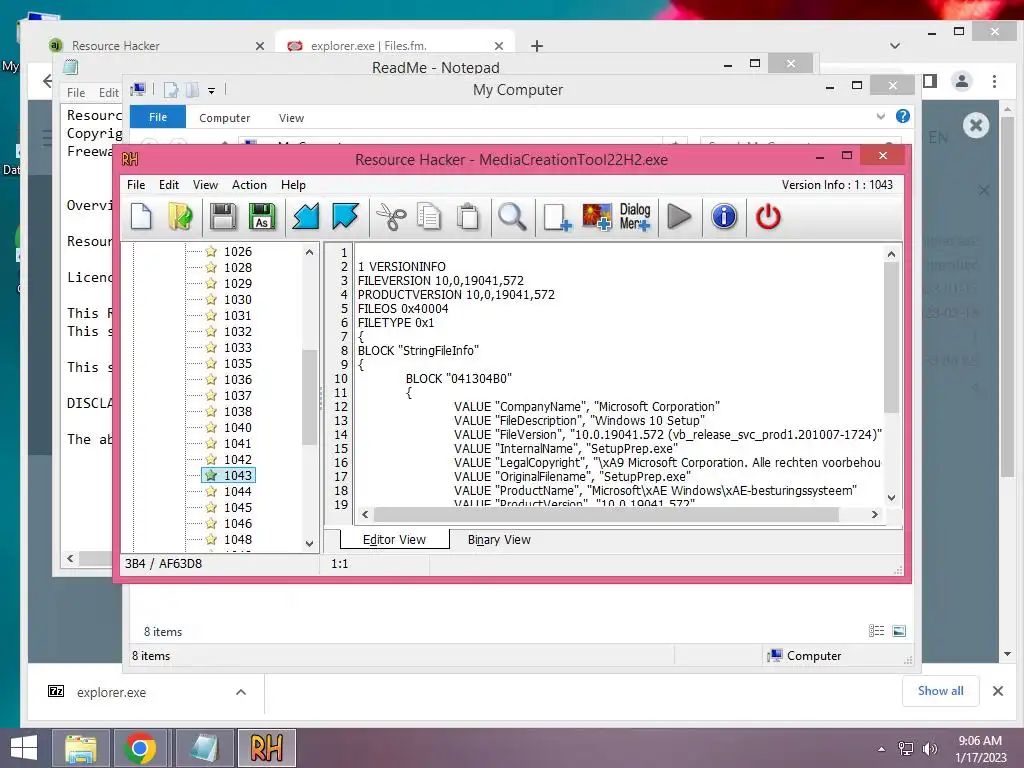Click the editor vertical scrollbar thumb
This screenshot has height=768, width=1024.
[891, 336]
